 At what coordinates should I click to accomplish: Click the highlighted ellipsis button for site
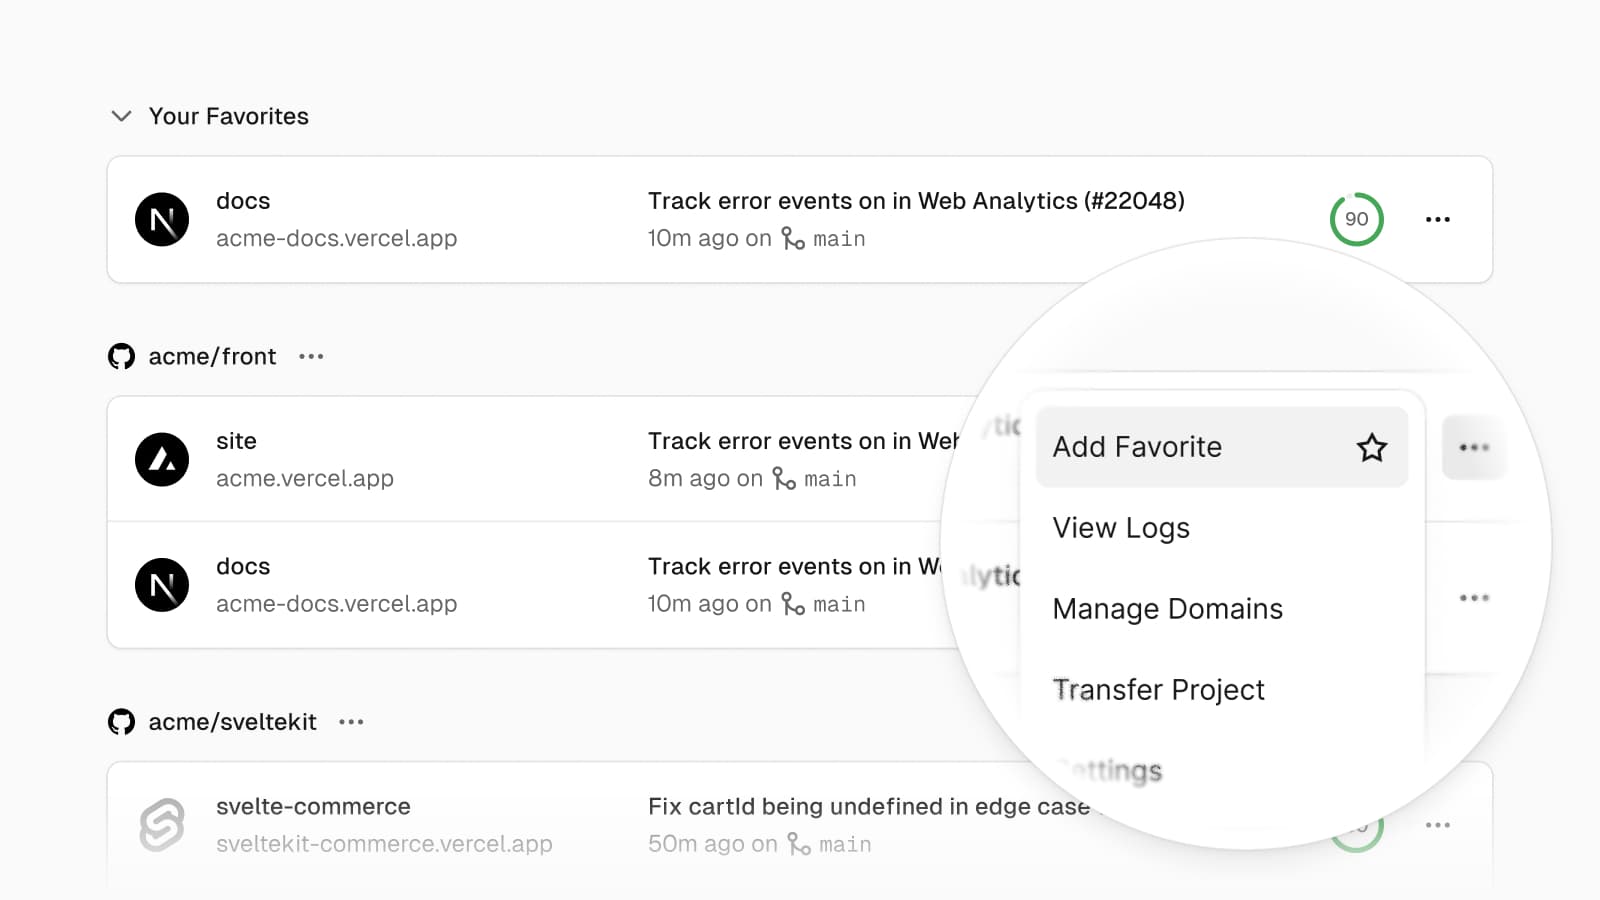1473,447
